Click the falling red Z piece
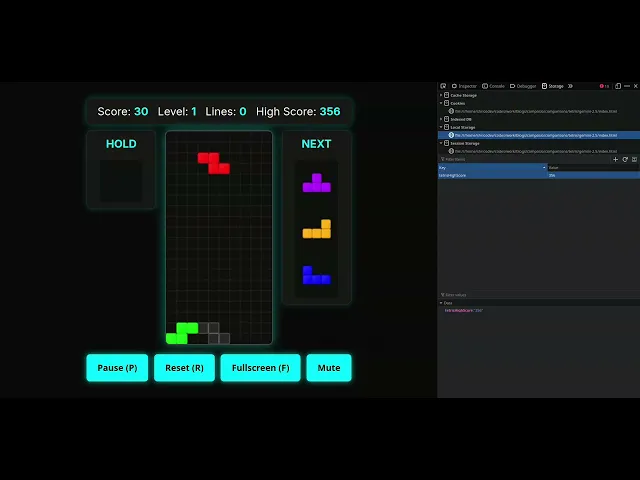 pyautogui.click(x=213, y=163)
